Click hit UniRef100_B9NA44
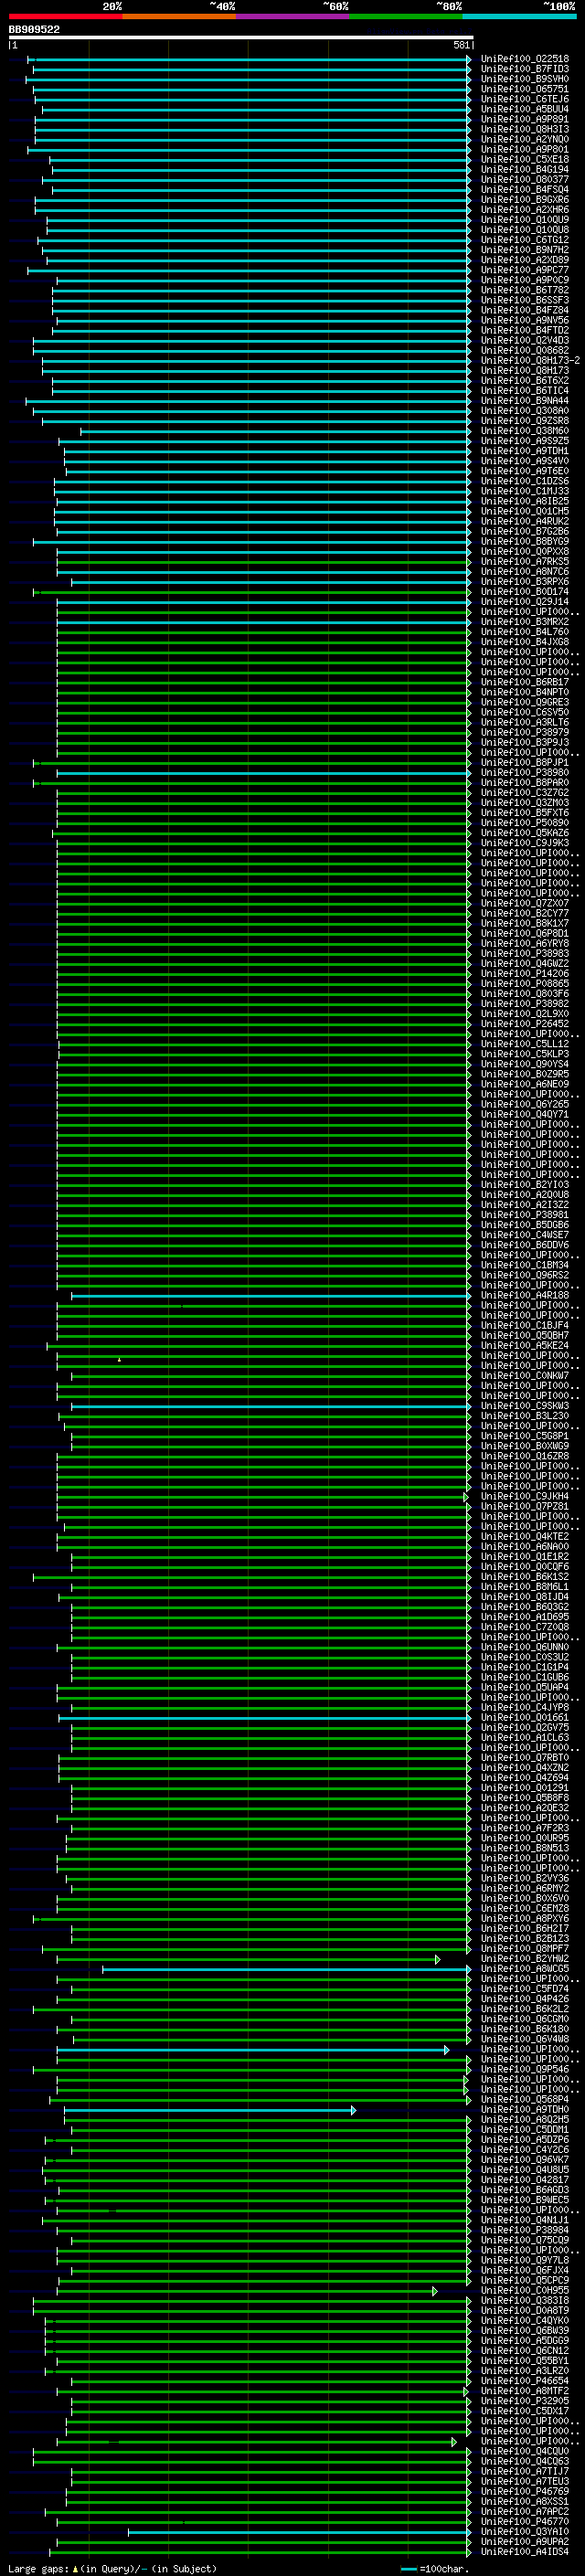The image size is (585, 2576). tap(524, 401)
